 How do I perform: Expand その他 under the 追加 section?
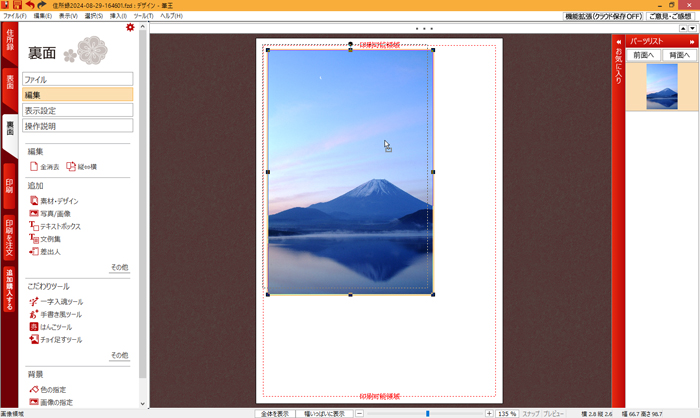(x=119, y=268)
